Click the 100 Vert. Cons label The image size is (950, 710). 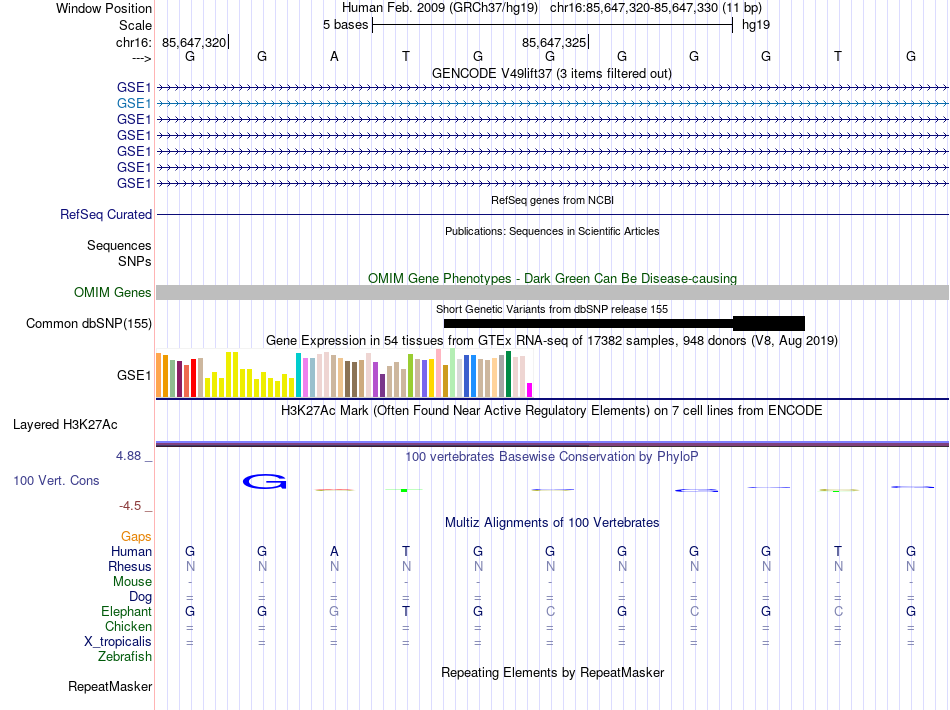[56, 480]
